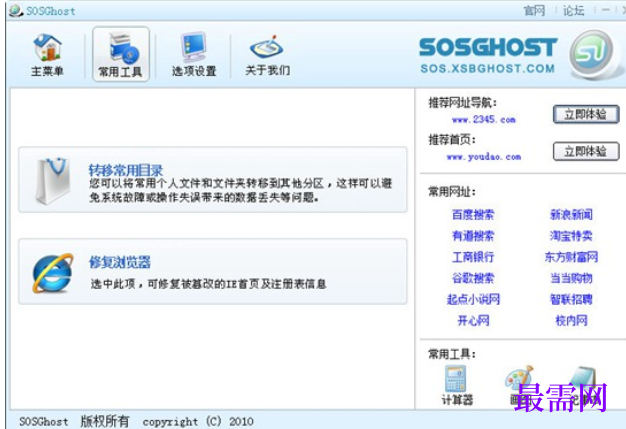Image resolution: width=626 pixels, height=429 pixels.
Task: Visit 工商银行 link
Action: click(x=473, y=257)
